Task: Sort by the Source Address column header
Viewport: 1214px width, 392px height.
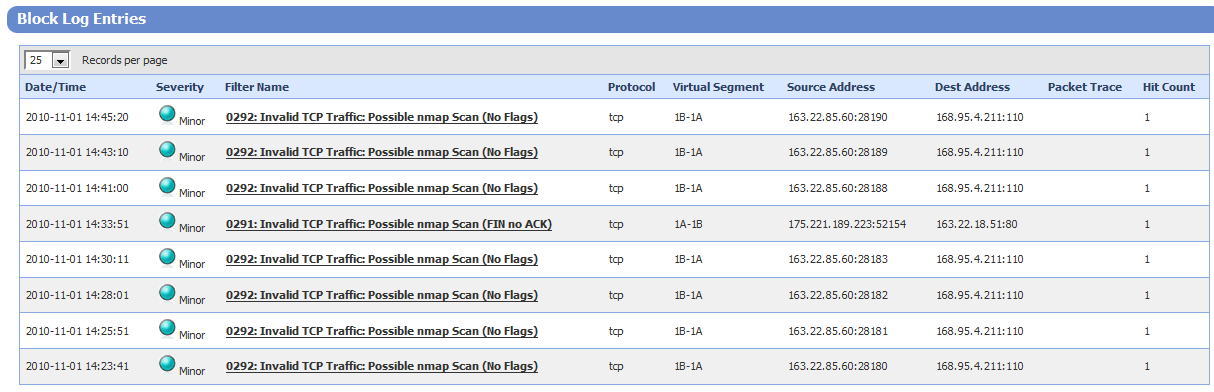Action: pyautogui.click(x=831, y=87)
